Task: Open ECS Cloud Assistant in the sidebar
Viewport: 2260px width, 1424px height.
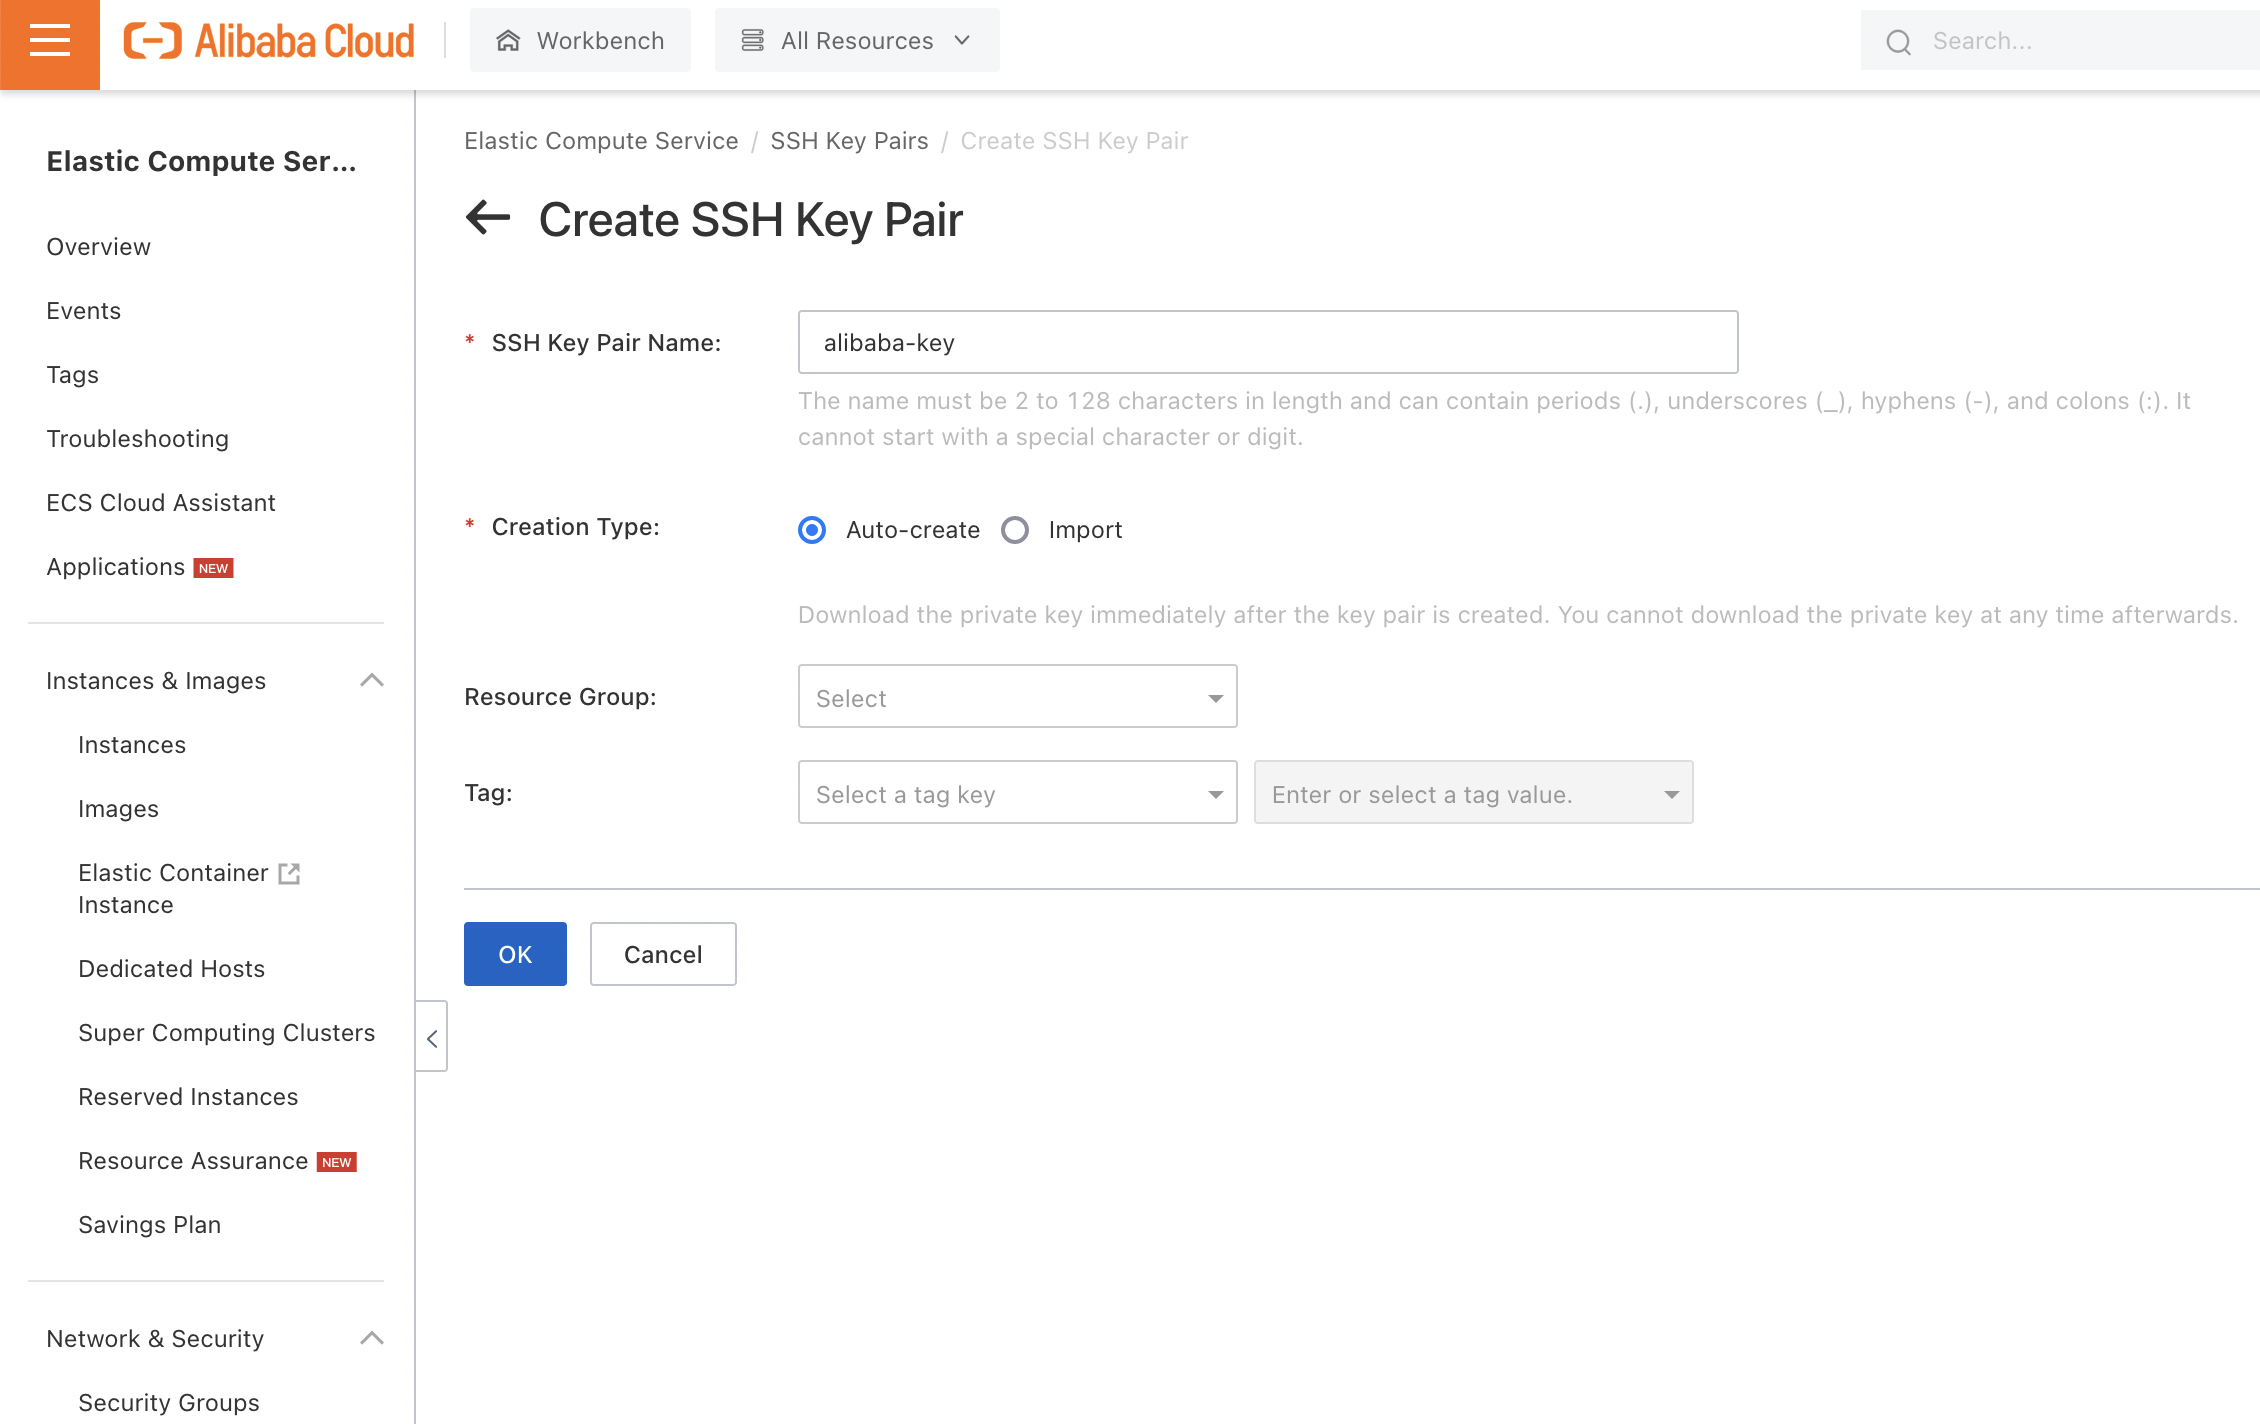Action: click(160, 503)
